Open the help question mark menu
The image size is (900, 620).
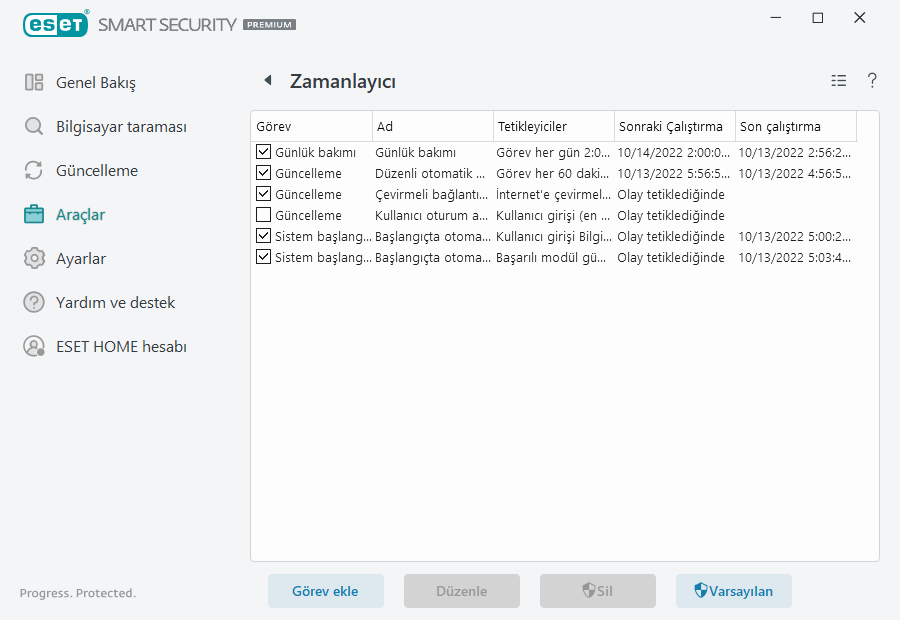click(x=872, y=81)
